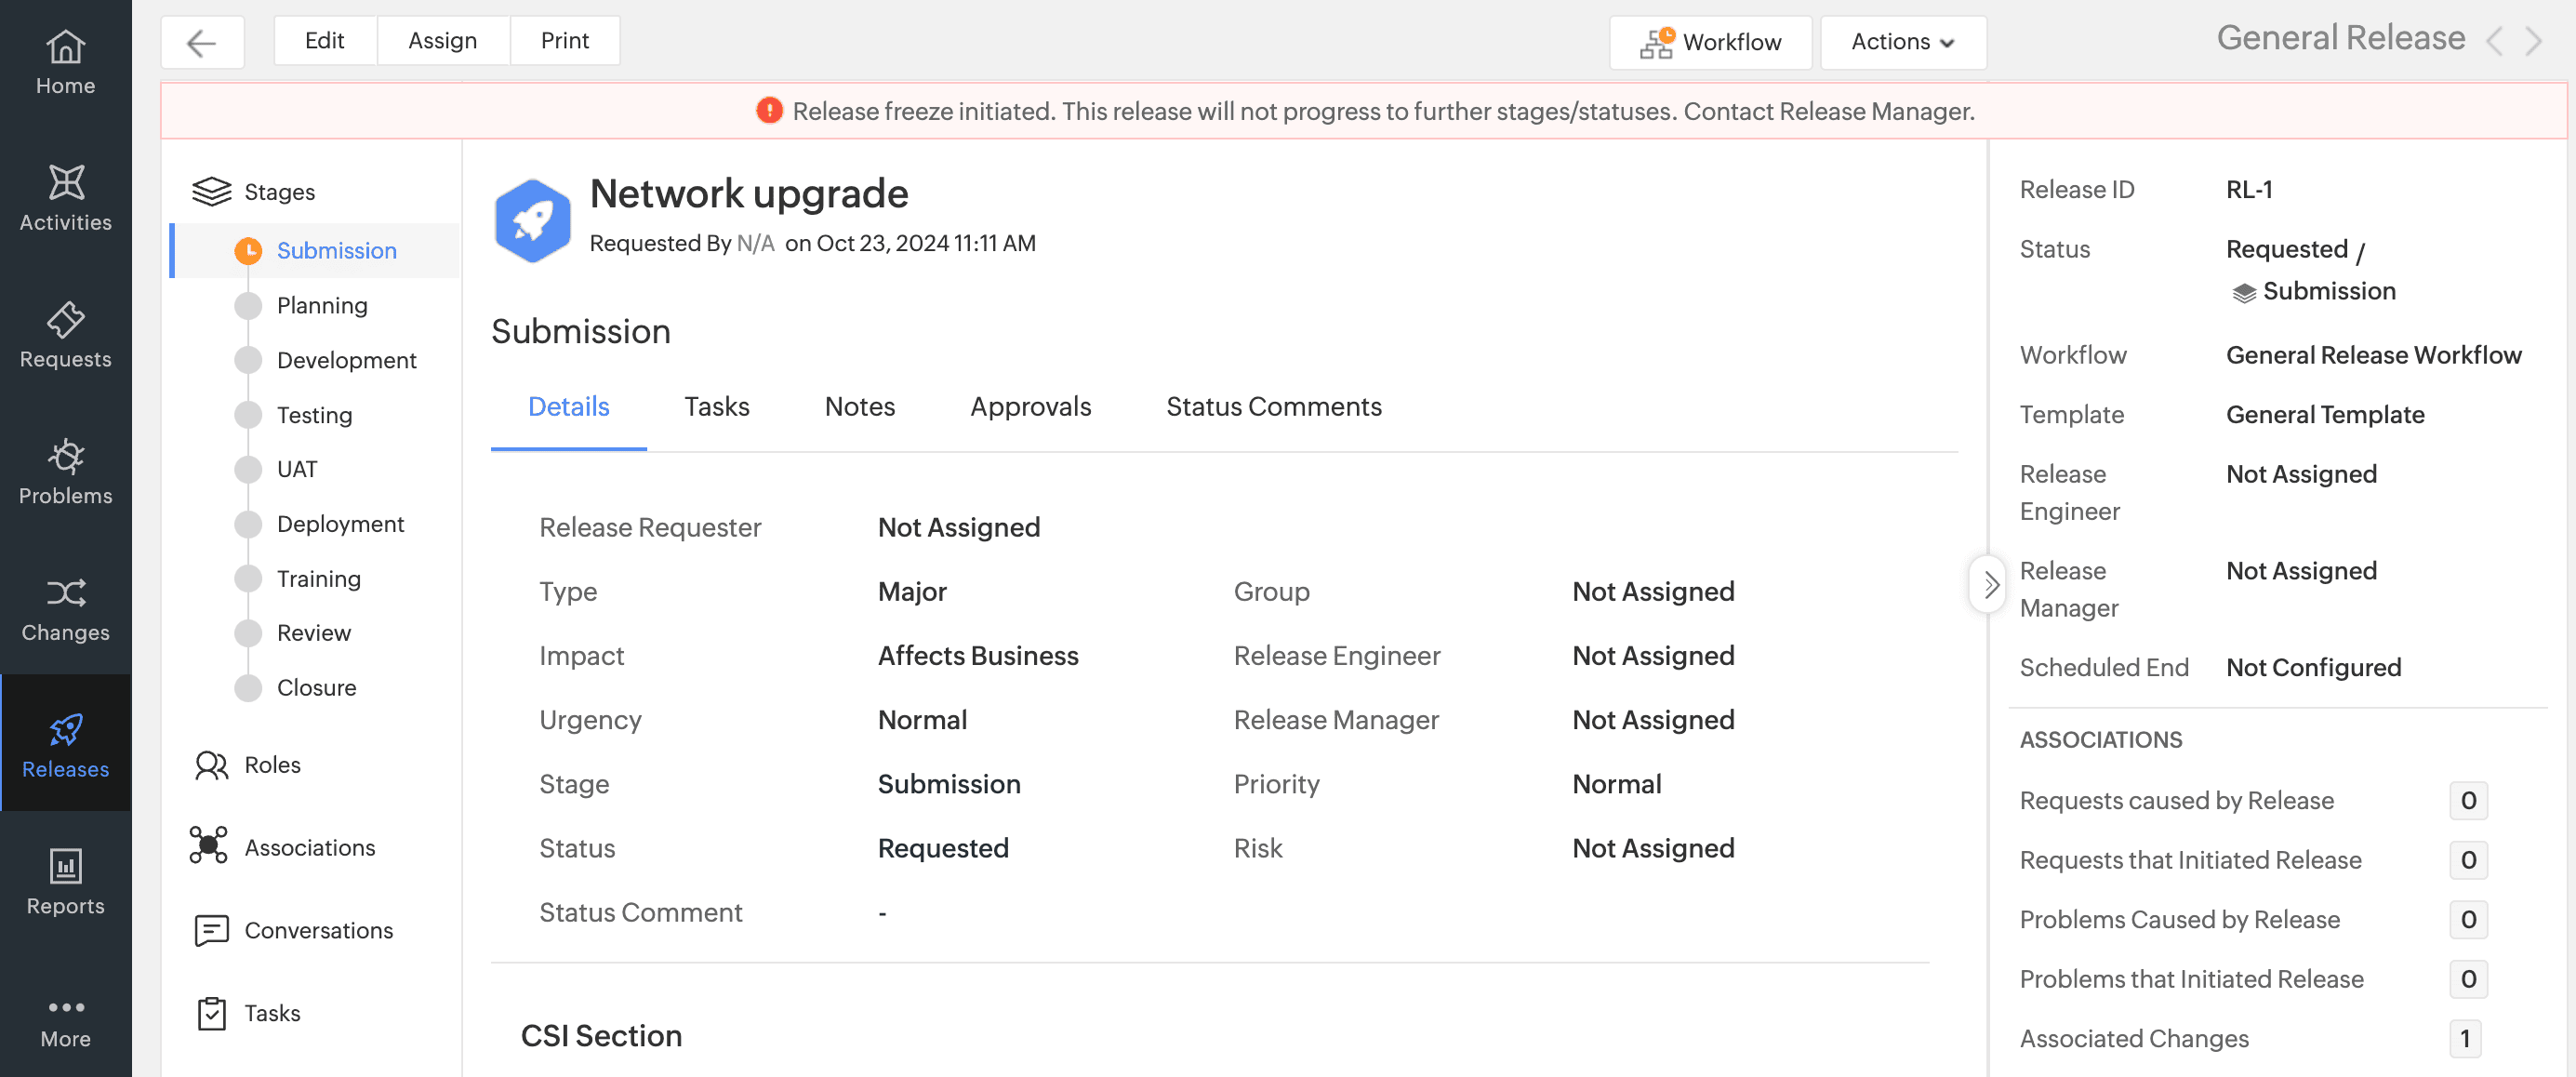Switch to the Tasks tab
The height and width of the screenshot is (1077, 2576).
click(716, 407)
